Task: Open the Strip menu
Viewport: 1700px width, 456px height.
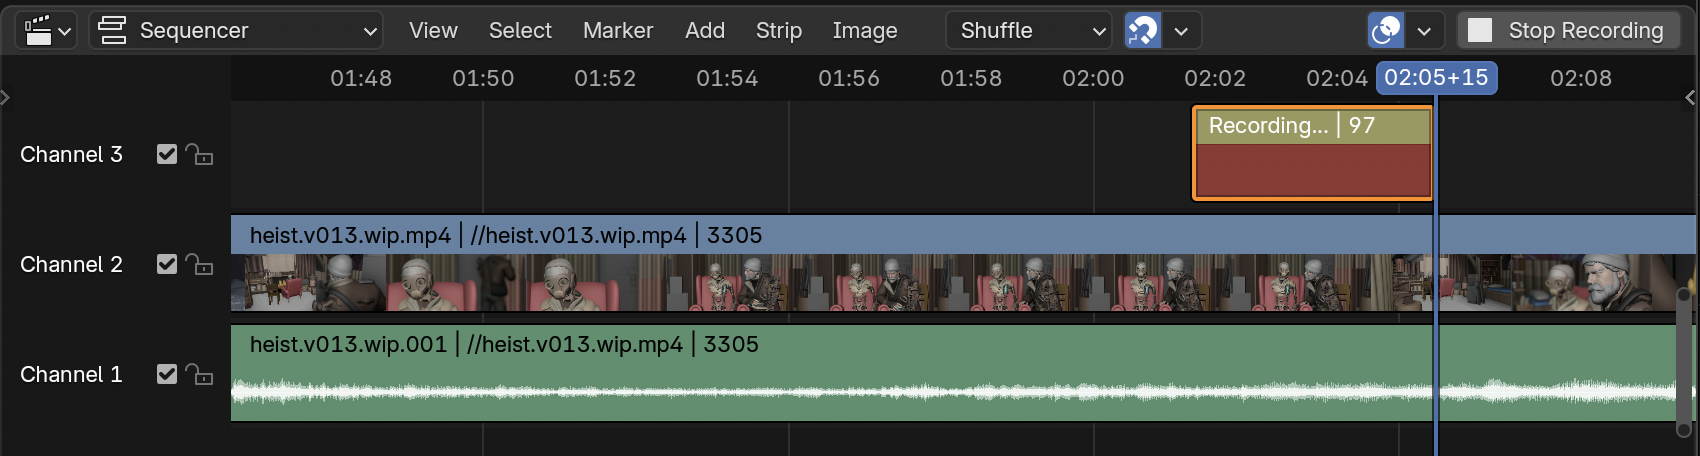Action: [779, 31]
